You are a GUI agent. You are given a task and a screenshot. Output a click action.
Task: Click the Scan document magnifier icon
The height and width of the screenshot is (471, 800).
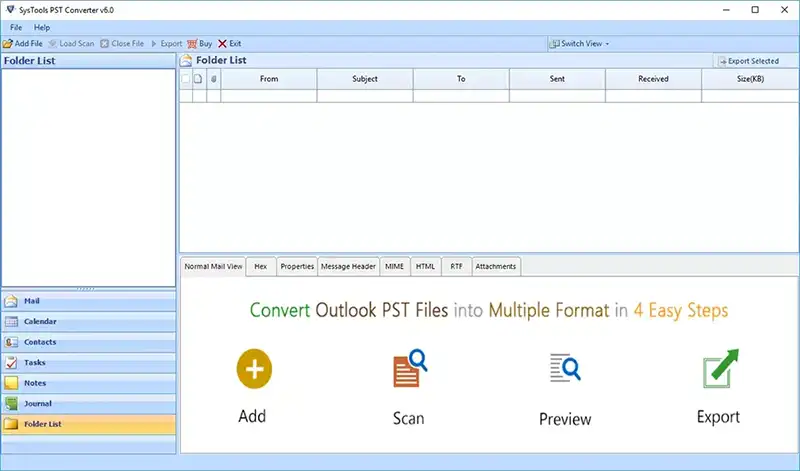click(x=410, y=368)
